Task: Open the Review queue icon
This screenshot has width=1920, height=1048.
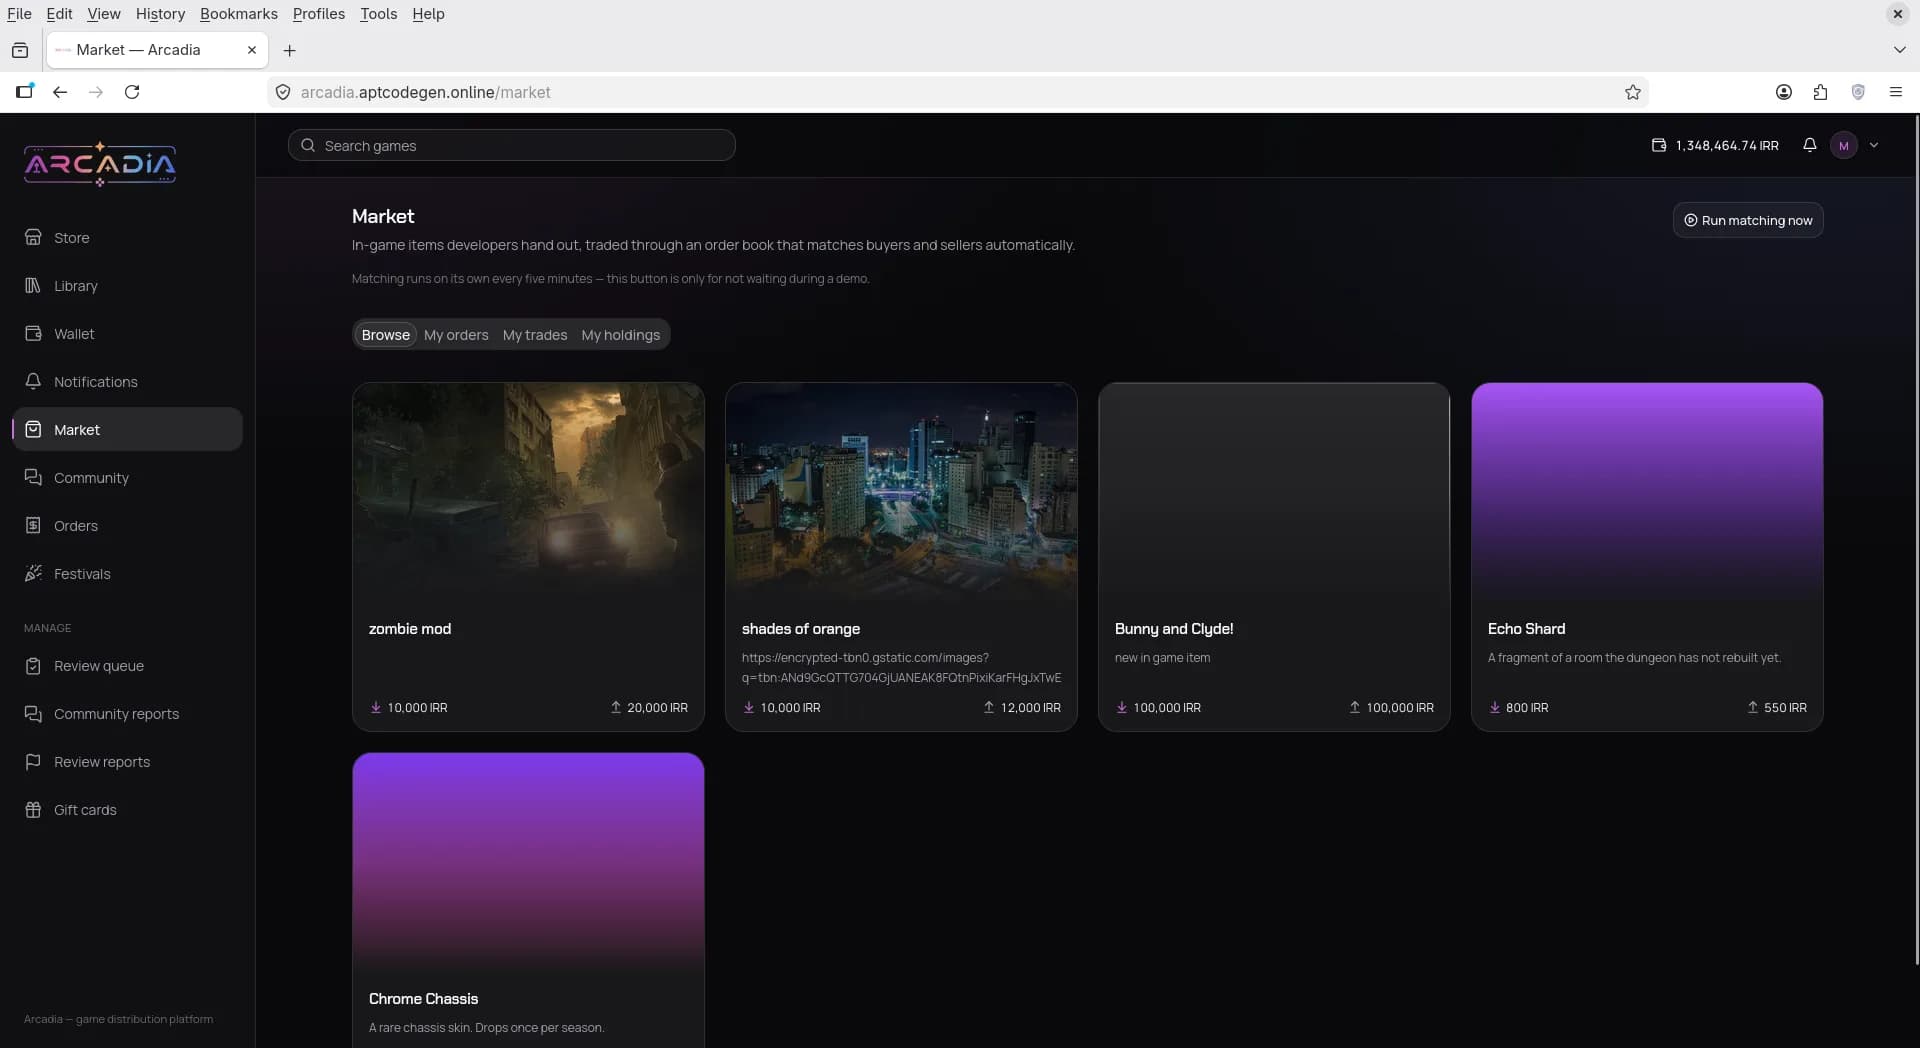Action: tap(33, 665)
